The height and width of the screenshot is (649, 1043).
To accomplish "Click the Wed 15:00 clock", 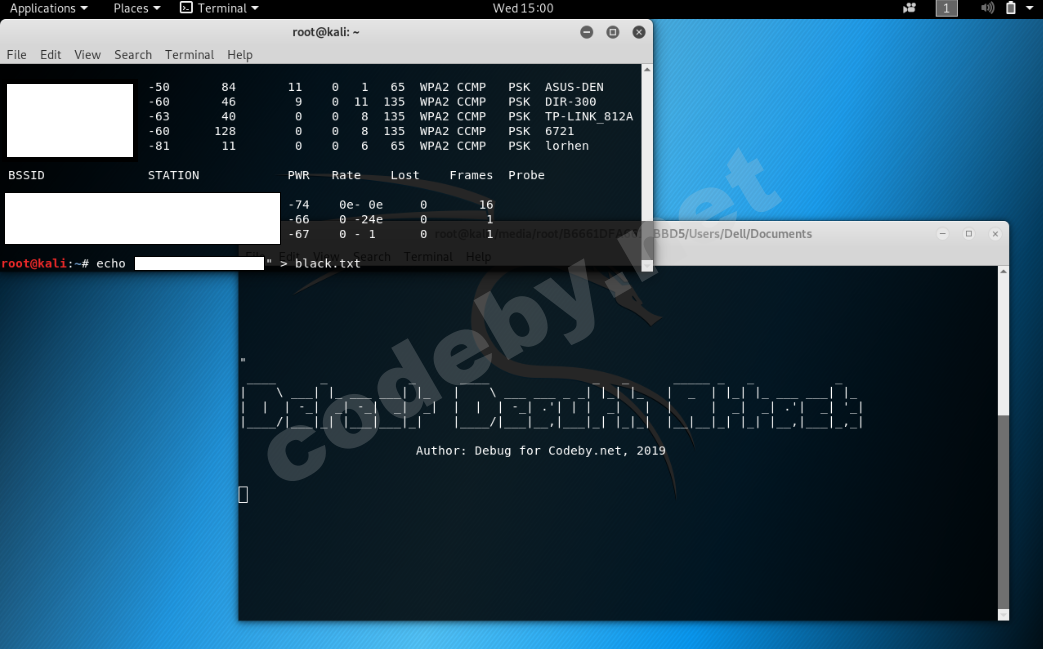I will click(x=523, y=8).
